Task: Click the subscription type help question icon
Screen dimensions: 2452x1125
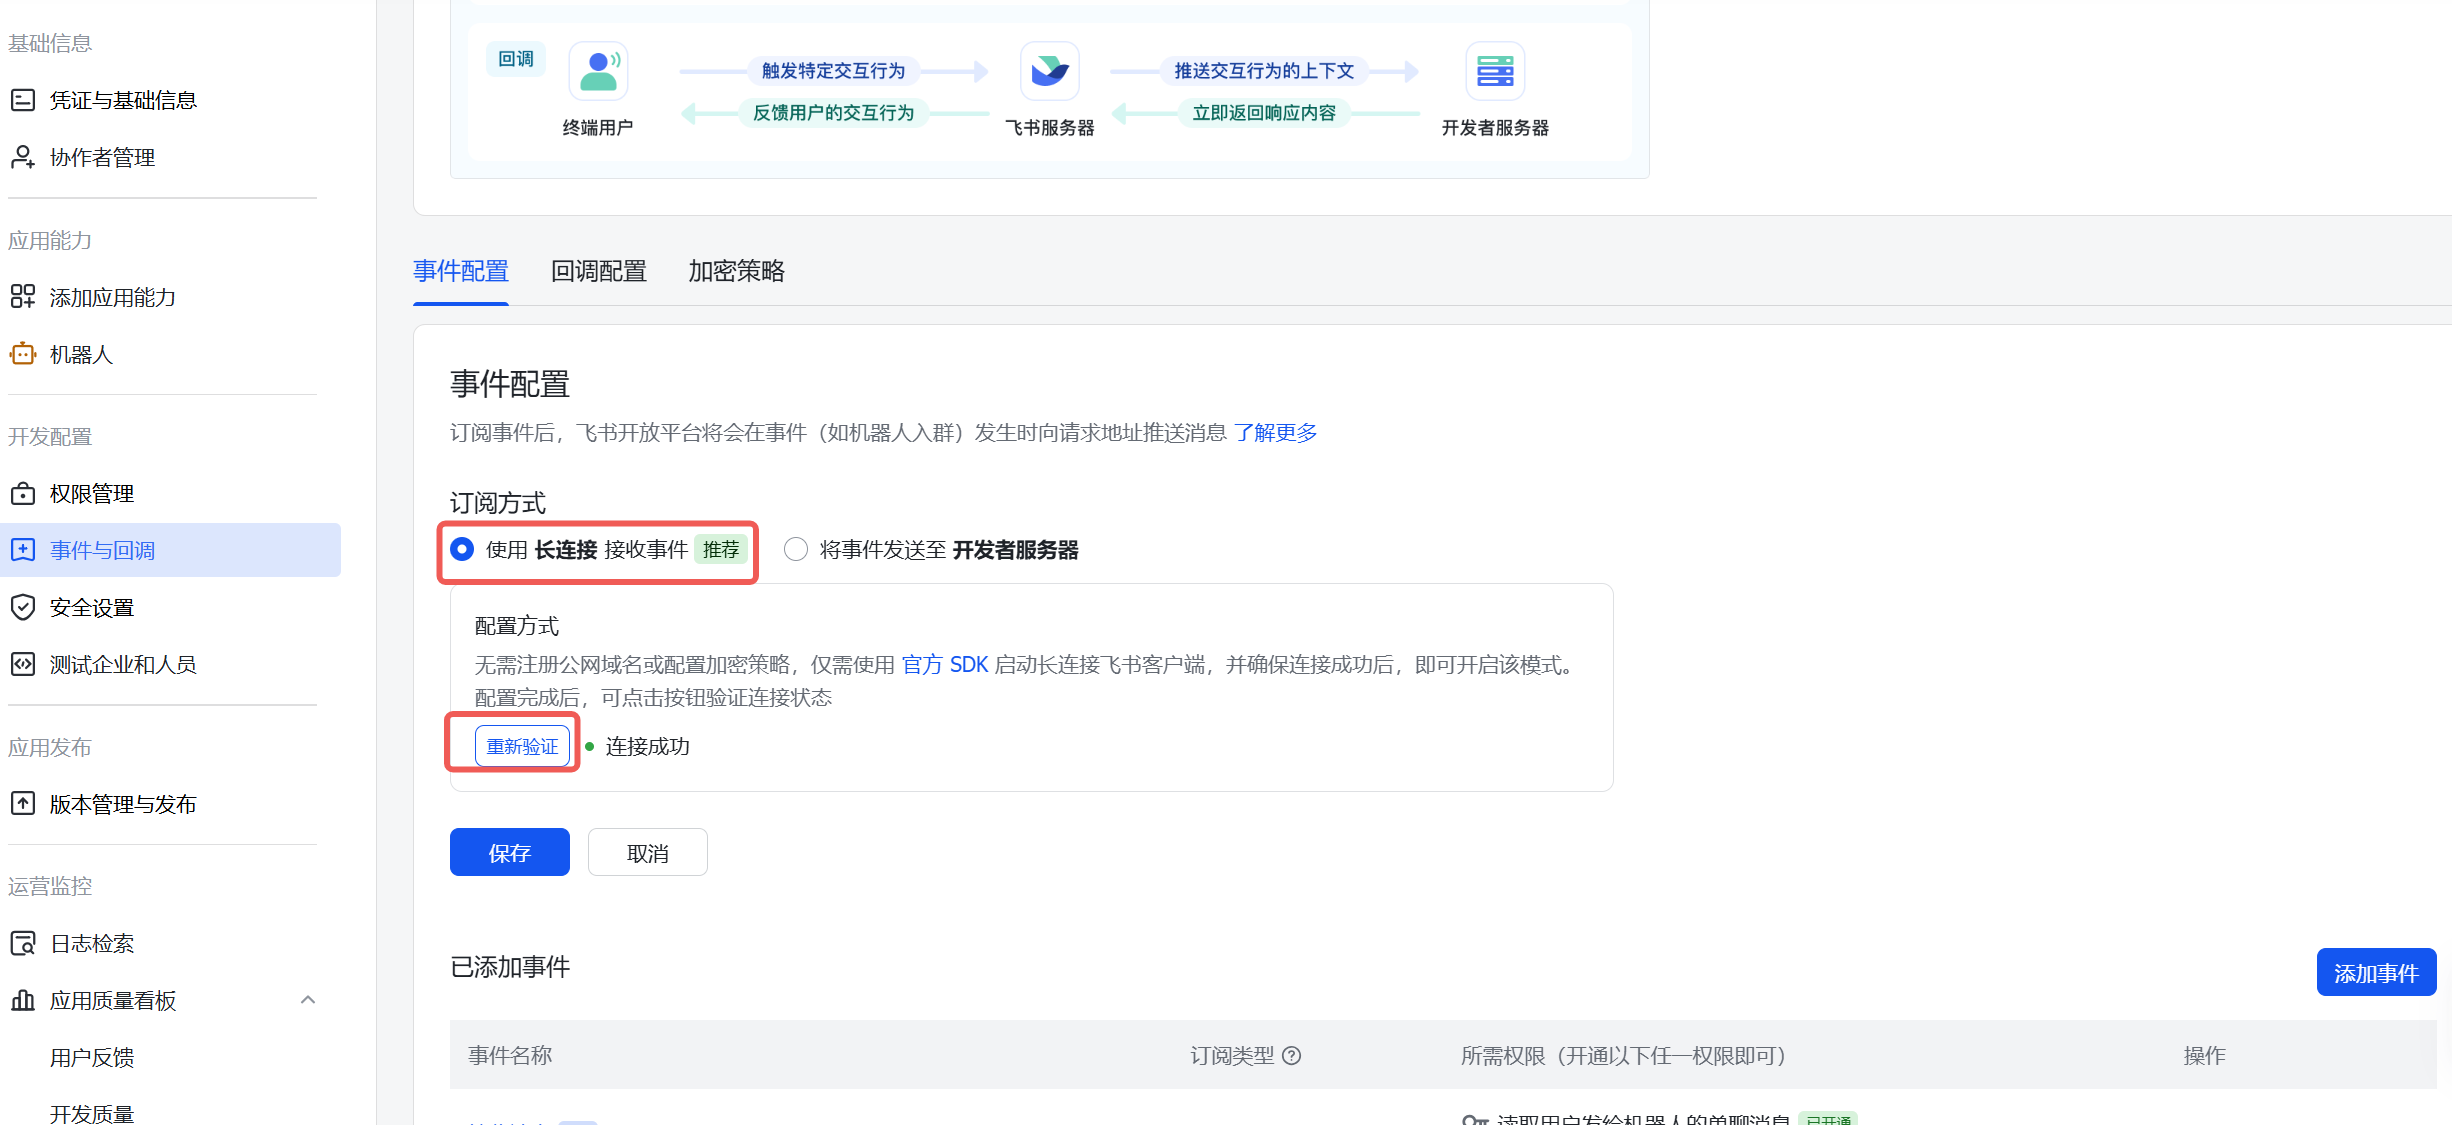Action: pyautogui.click(x=1291, y=1056)
